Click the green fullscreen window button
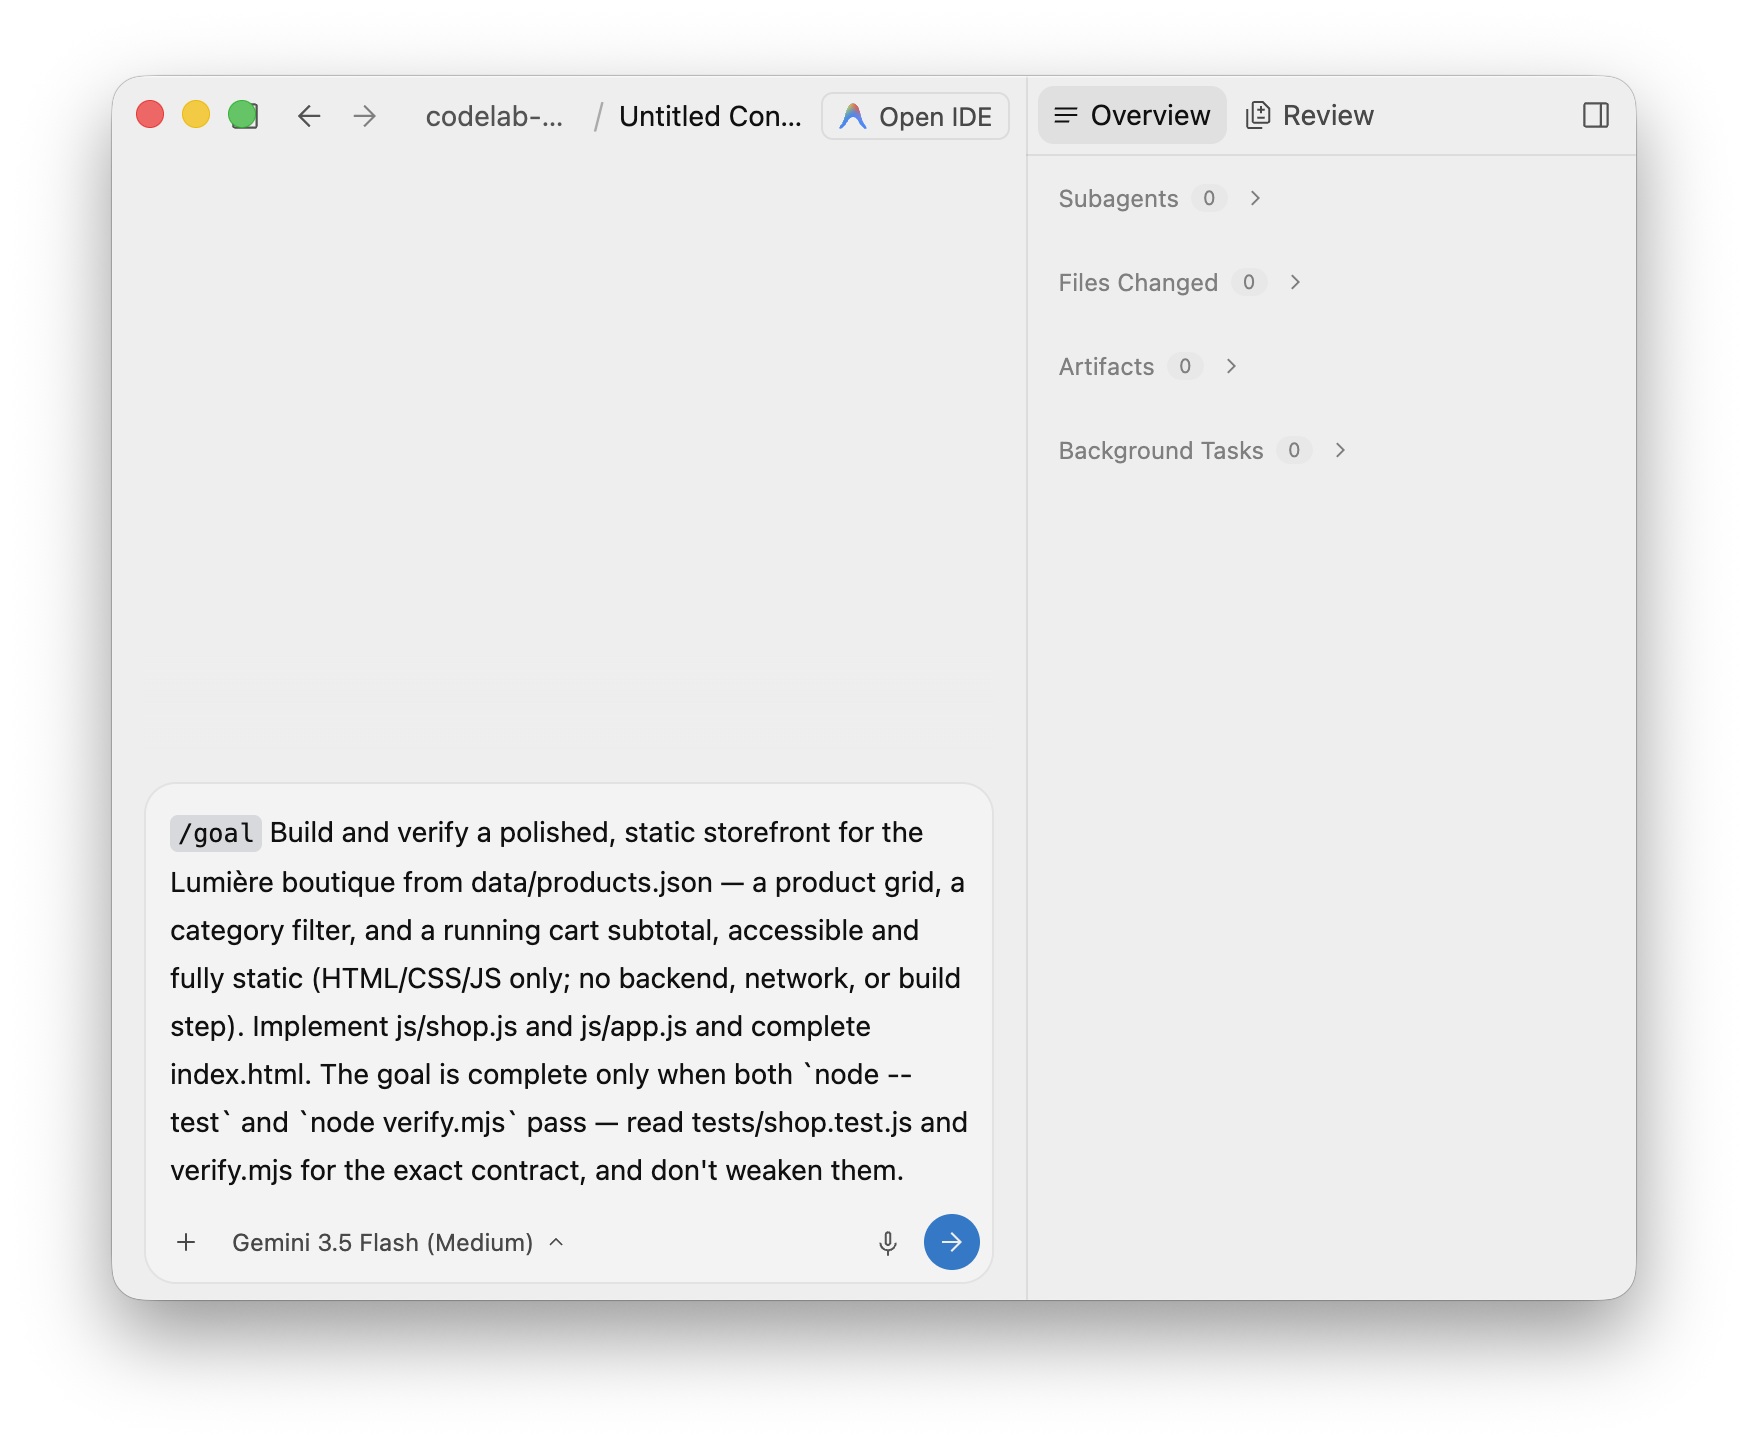The height and width of the screenshot is (1448, 1748). [x=243, y=115]
